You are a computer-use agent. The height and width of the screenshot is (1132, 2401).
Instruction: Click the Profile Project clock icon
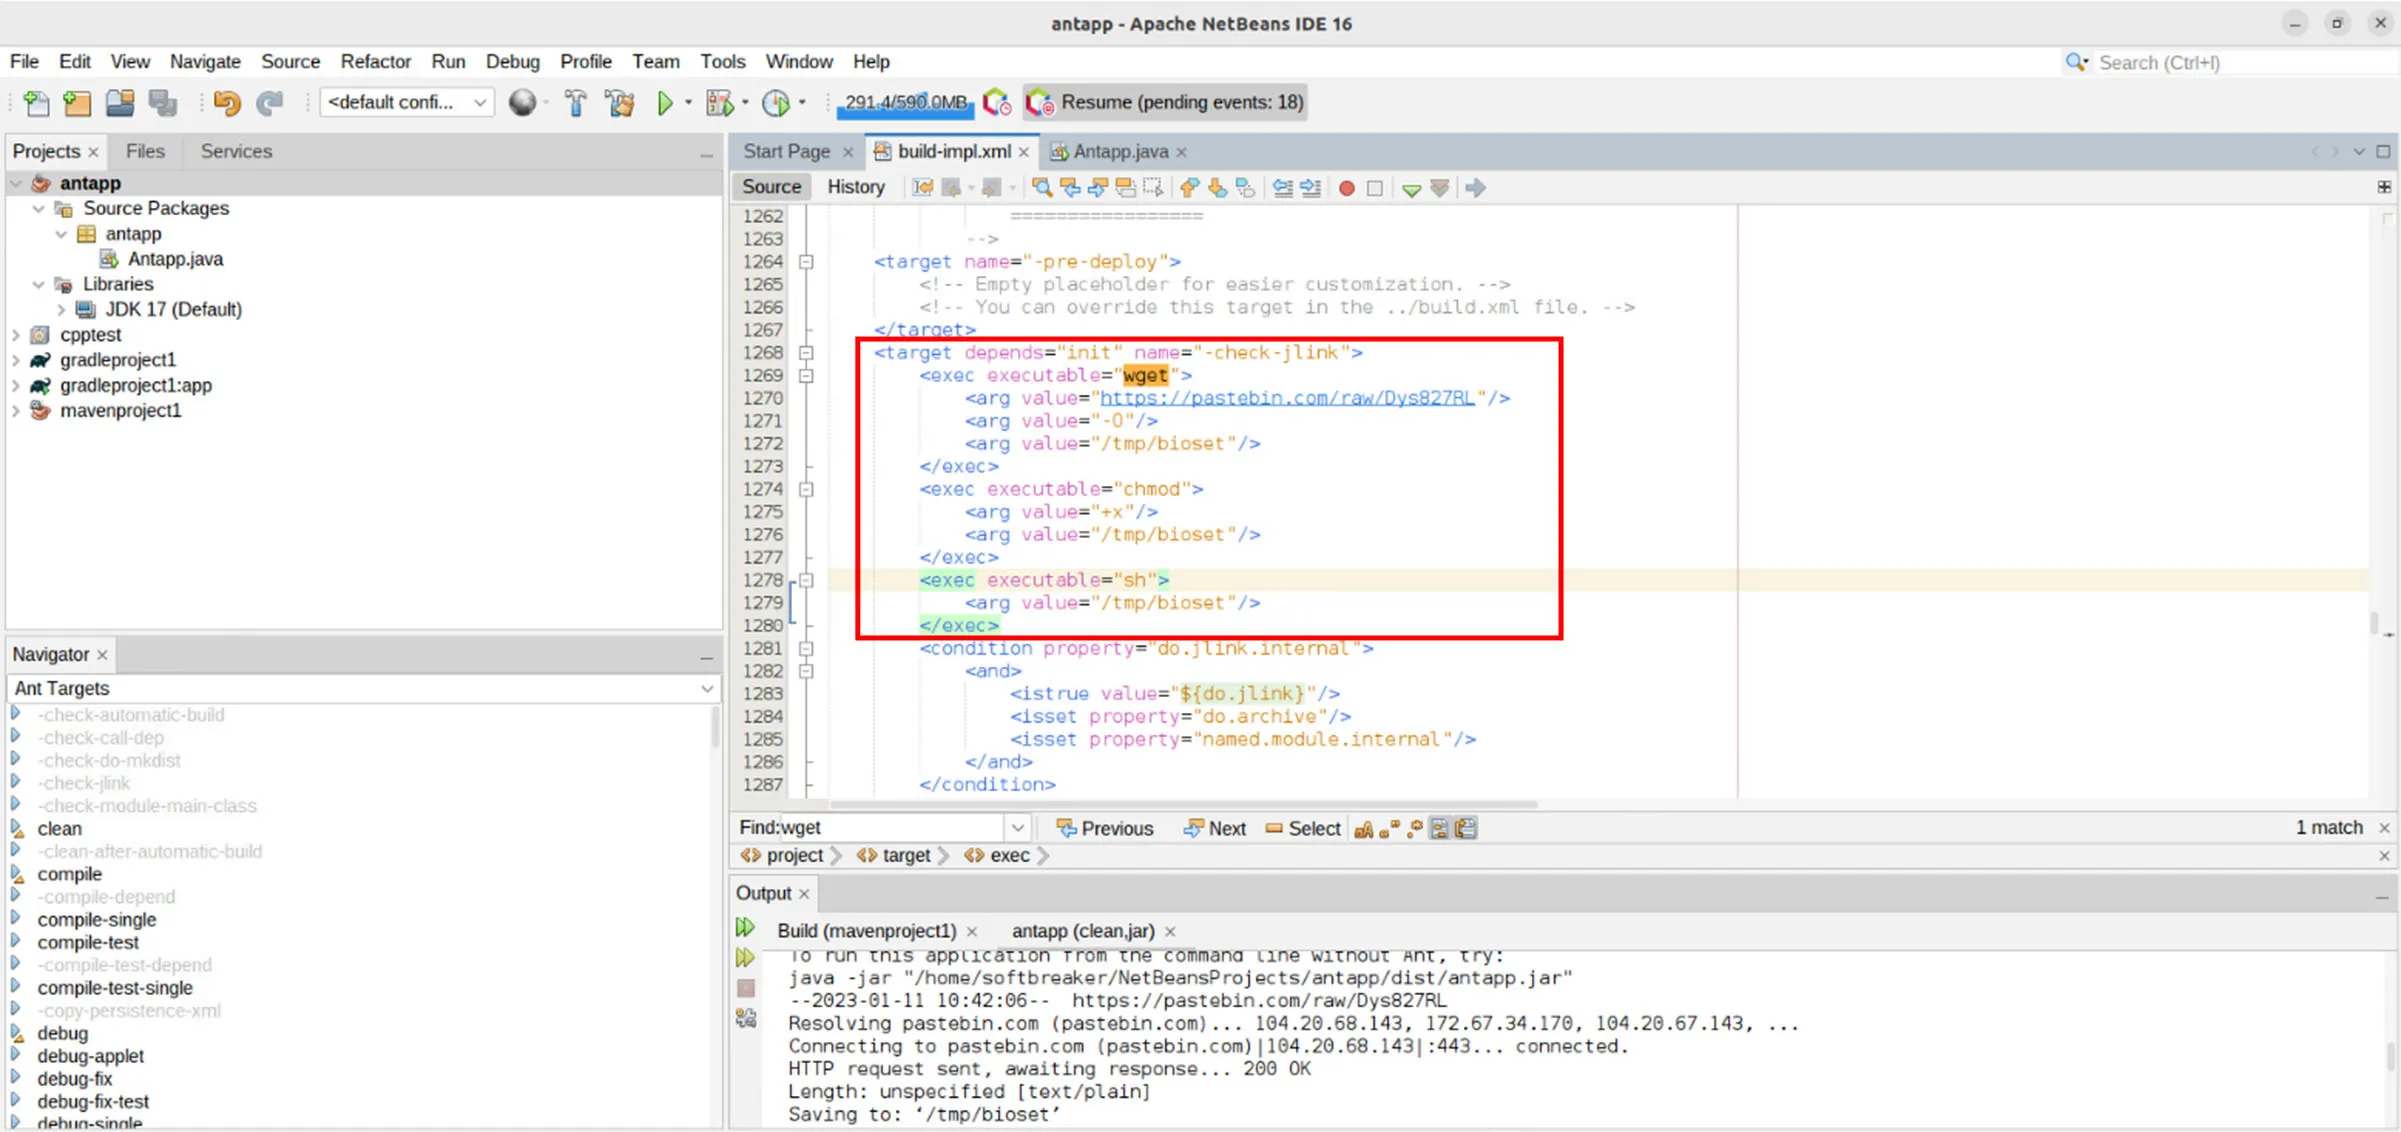pyautogui.click(x=776, y=102)
